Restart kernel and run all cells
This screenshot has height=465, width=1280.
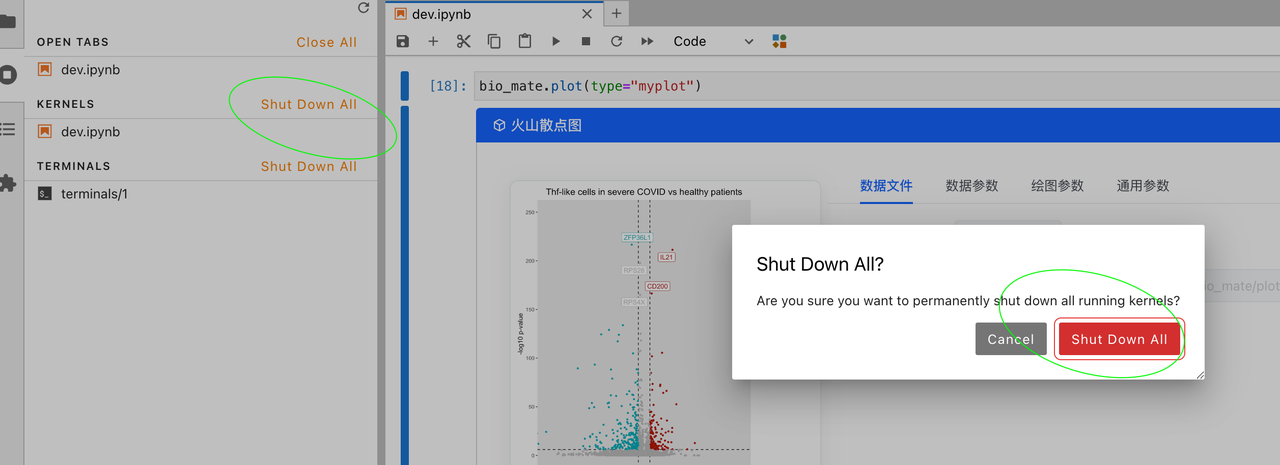(647, 41)
